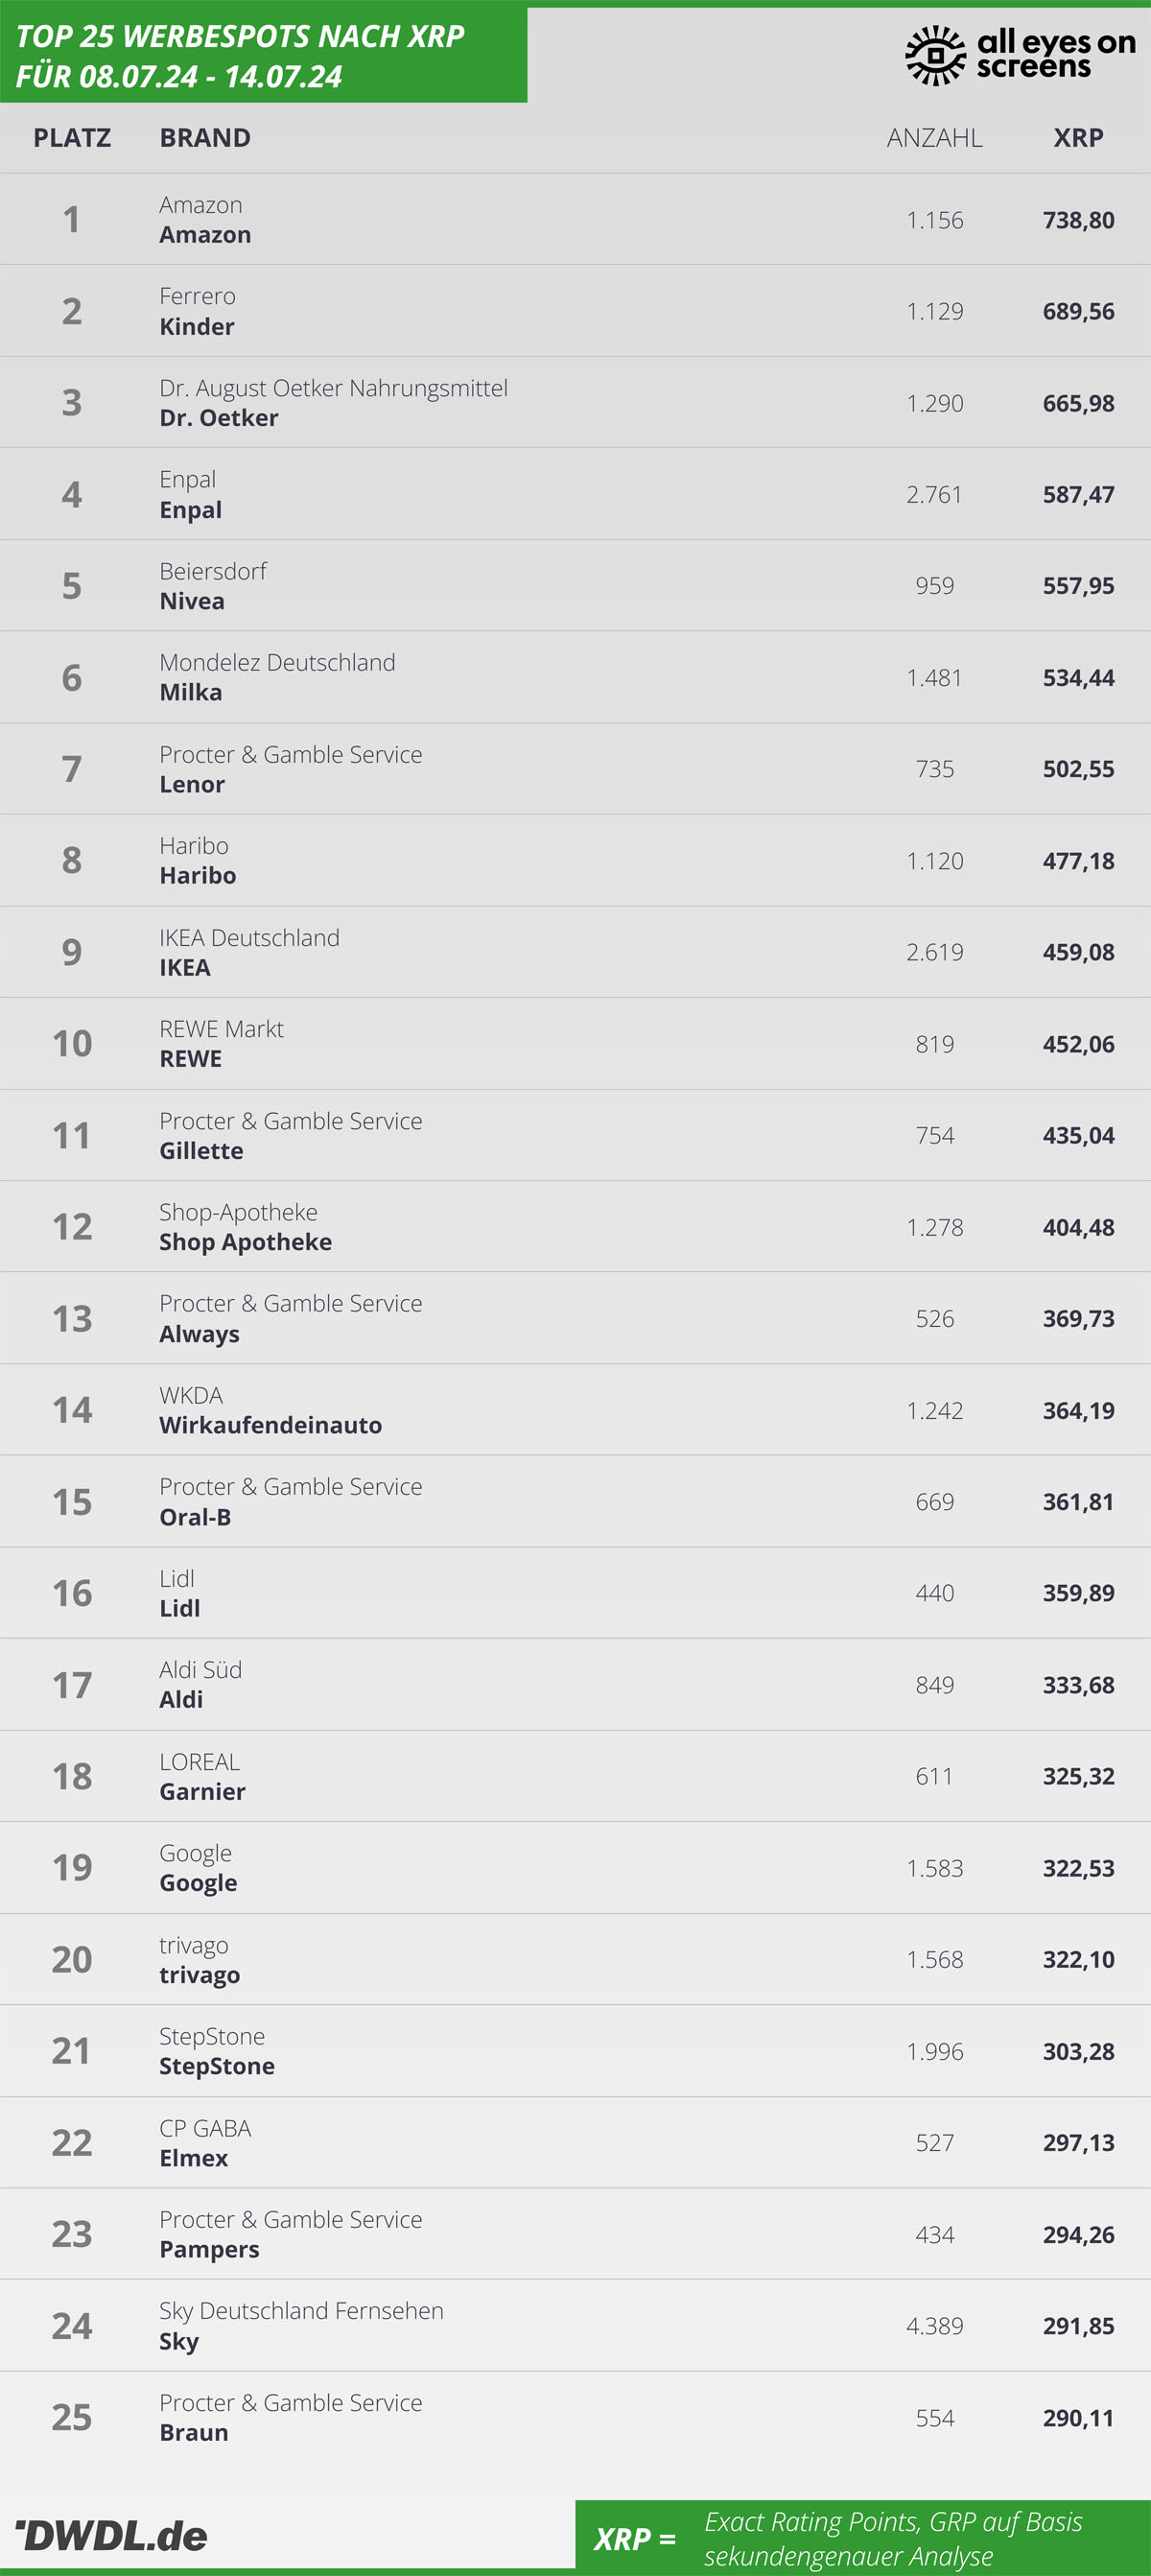This screenshot has height=2576, width=1151.
Task: Select the Dr. Oetker brand entry
Action: tap(219, 418)
